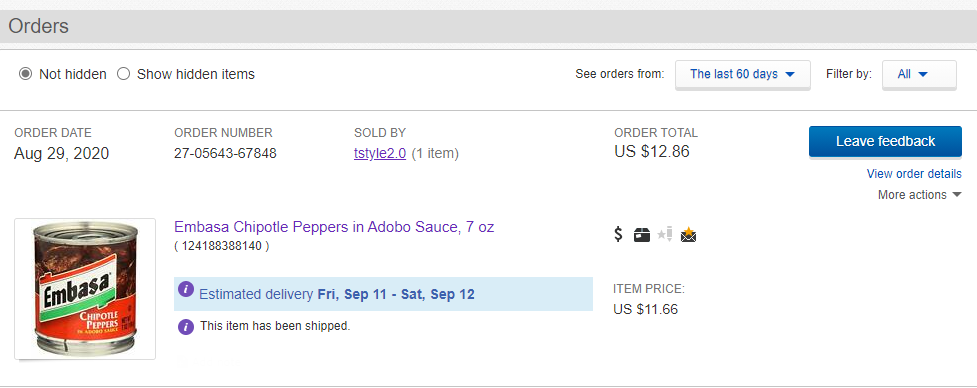Viewport: 977px width, 388px height.
Task: Click the estimated delivery date banner
Action: coord(383,294)
